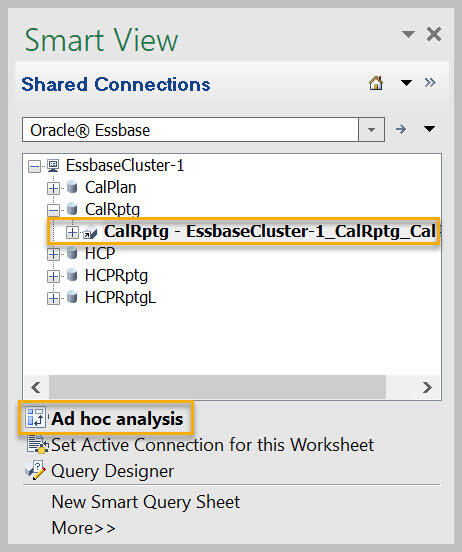
Task: Expand the CalRptg - EssbaseCluster-1_CalRptg_Cal cube node
Action: tap(72, 232)
